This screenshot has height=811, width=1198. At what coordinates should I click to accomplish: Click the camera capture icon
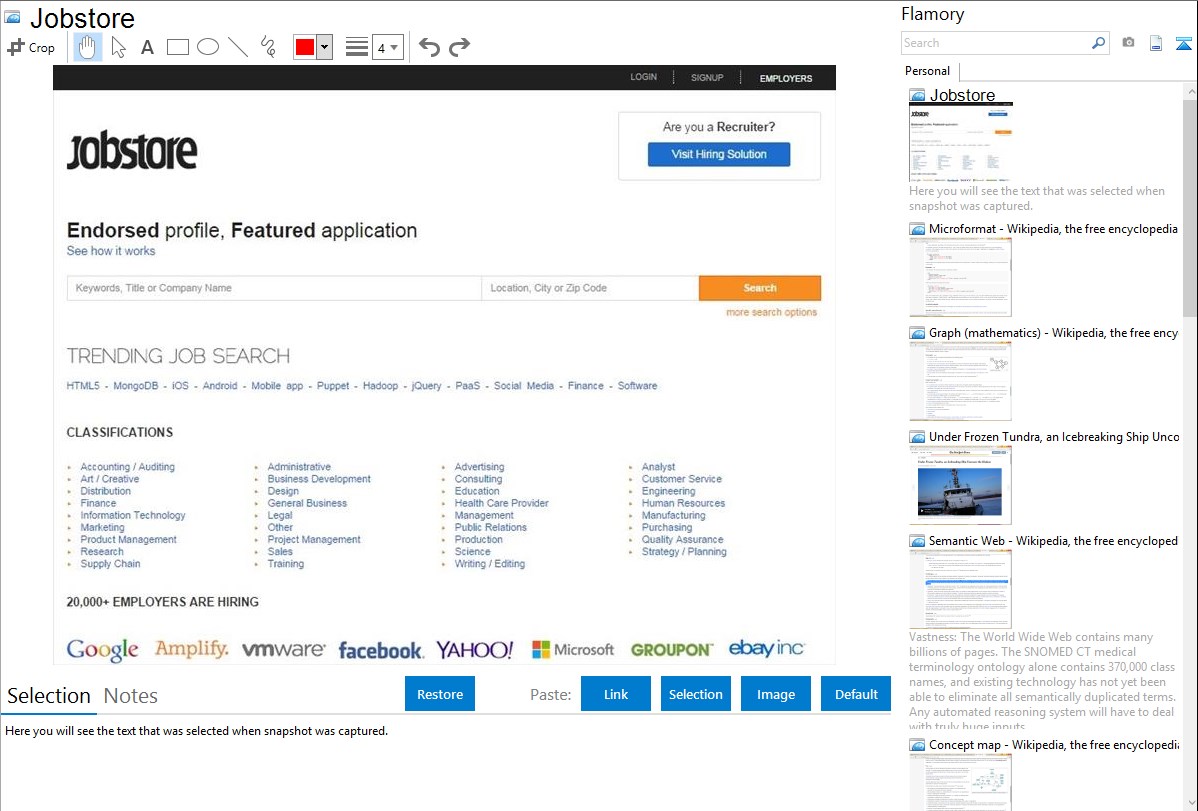click(x=1128, y=43)
